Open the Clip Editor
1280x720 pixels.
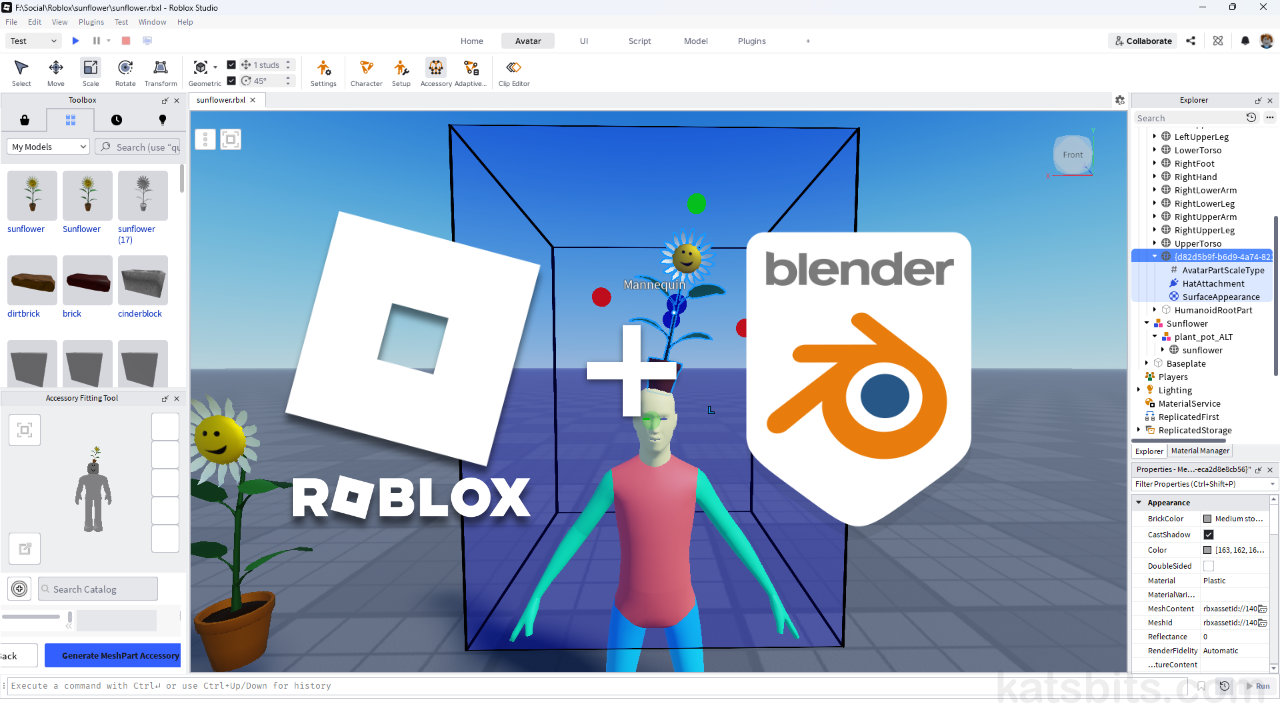[514, 72]
